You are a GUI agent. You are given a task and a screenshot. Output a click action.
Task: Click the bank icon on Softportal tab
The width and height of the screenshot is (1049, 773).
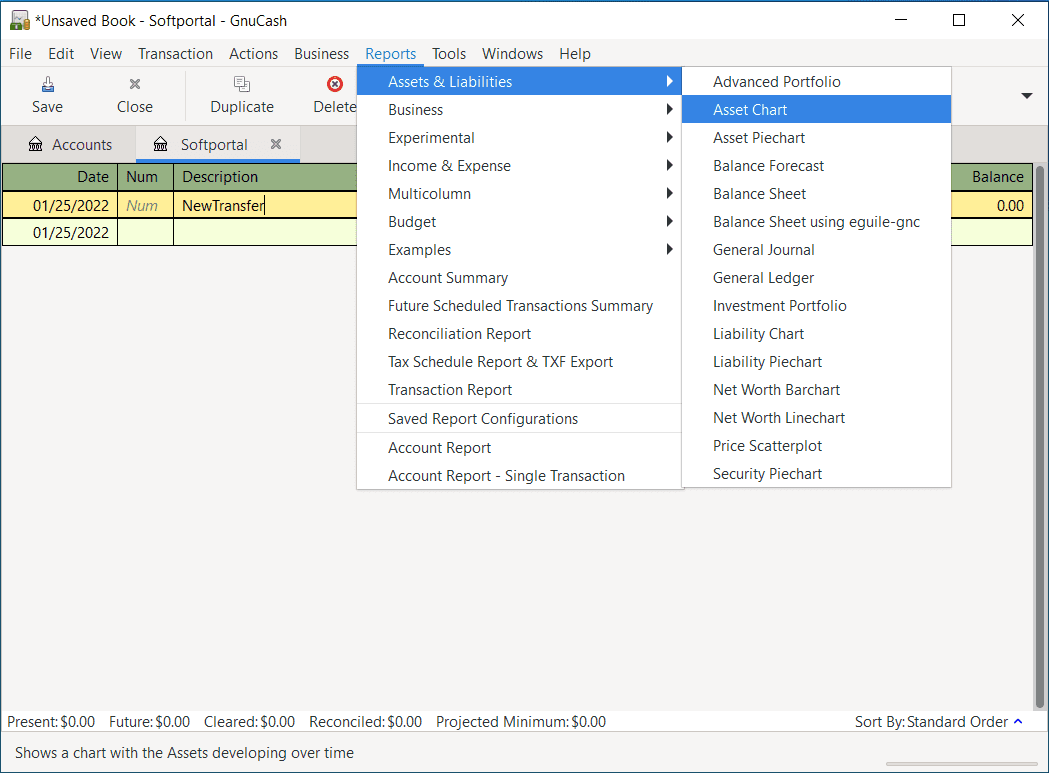160,145
